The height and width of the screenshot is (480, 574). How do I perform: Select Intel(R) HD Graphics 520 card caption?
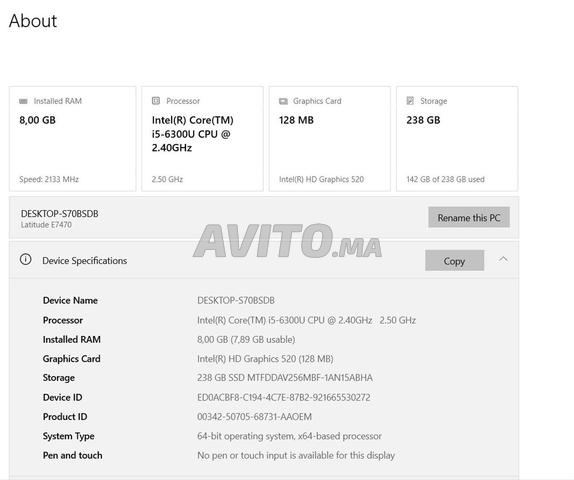tap(321, 179)
